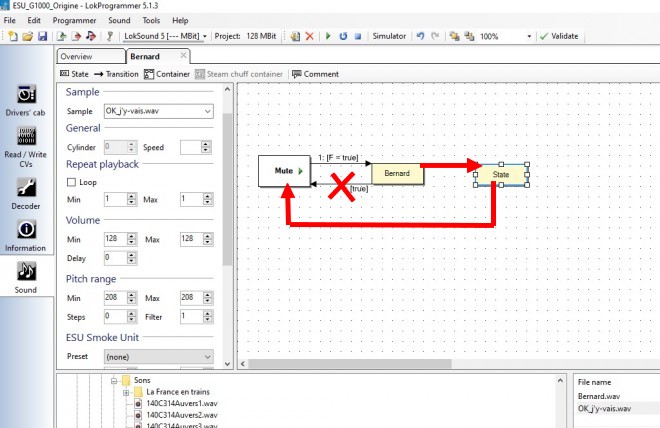Open the Help menu
This screenshot has height=428, width=660.
pyautogui.click(x=180, y=21)
